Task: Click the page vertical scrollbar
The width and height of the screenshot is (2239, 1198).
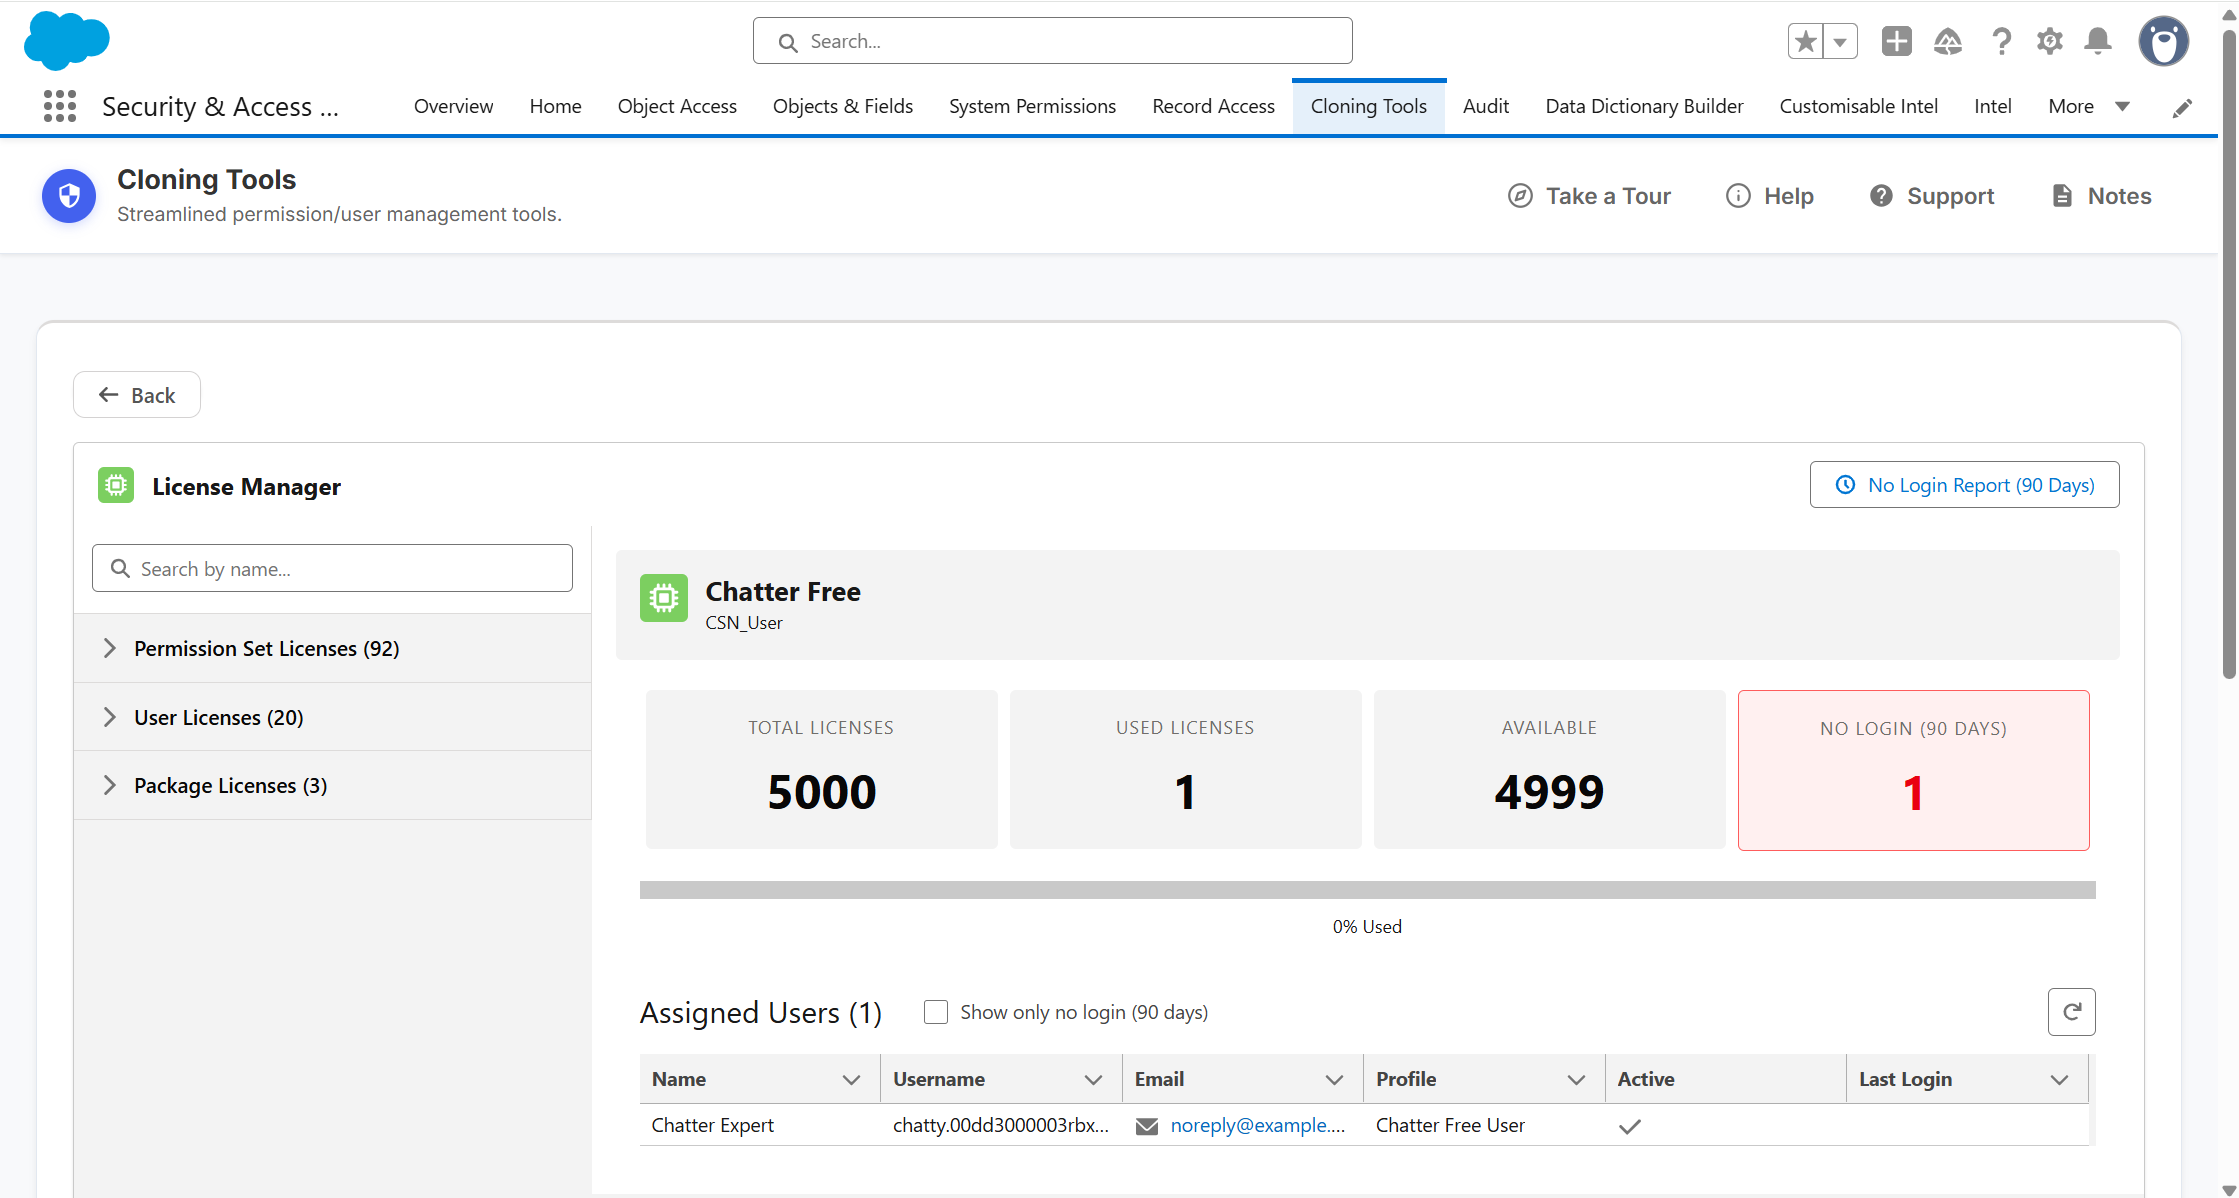Action: click(x=2228, y=355)
